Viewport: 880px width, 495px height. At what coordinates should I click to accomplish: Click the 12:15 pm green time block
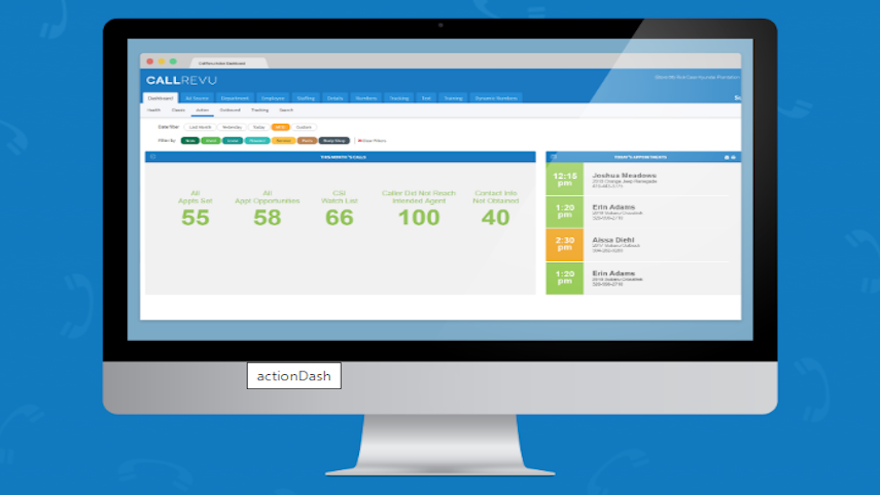(x=564, y=179)
